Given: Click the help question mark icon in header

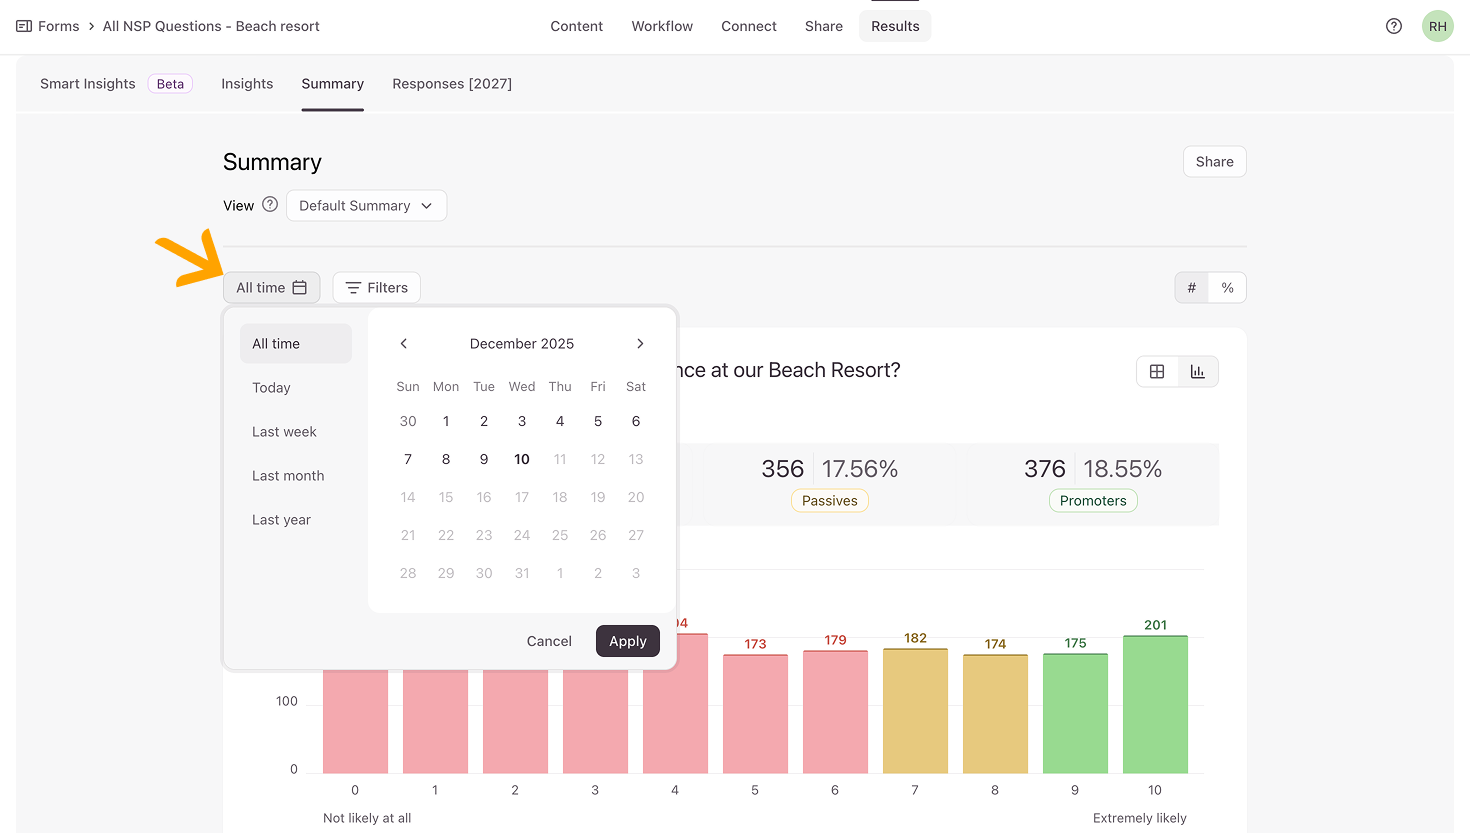Looking at the screenshot, I should (x=1393, y=26).
